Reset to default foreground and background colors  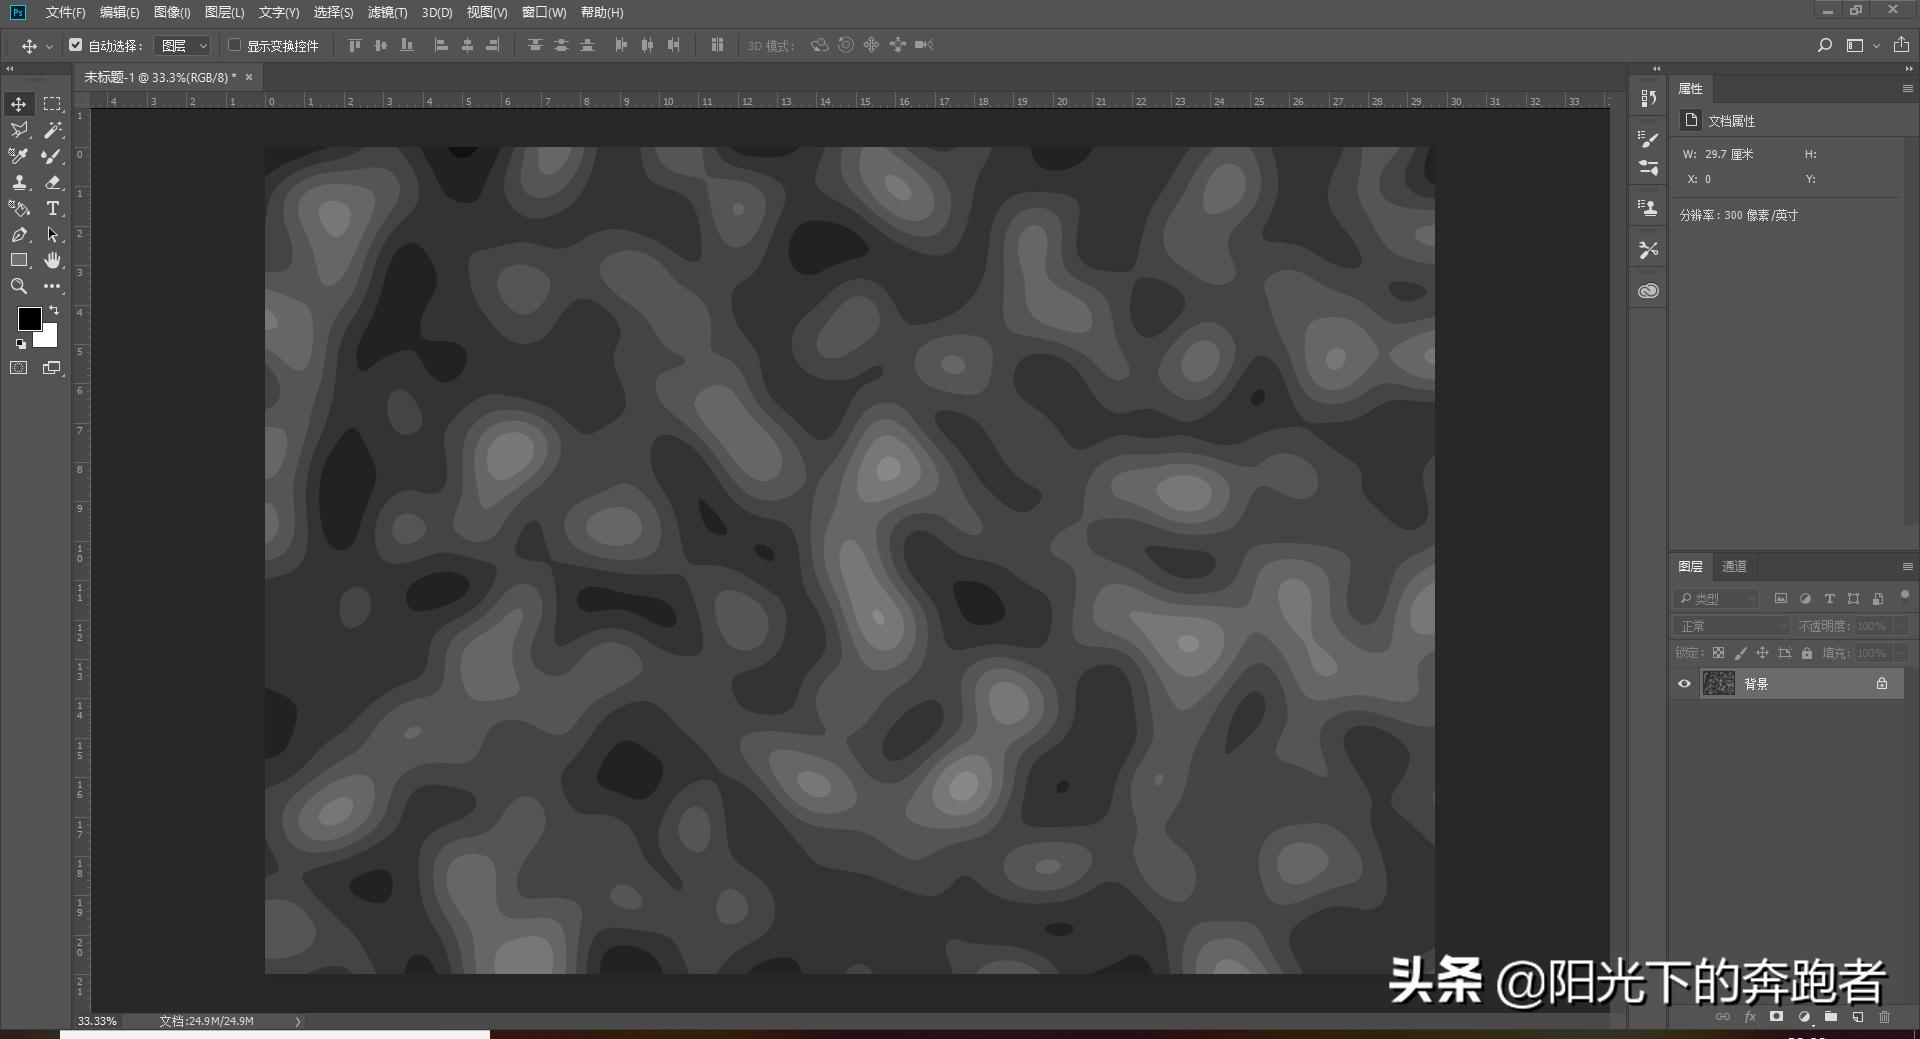pyautogui.click(x=20, y=344)
